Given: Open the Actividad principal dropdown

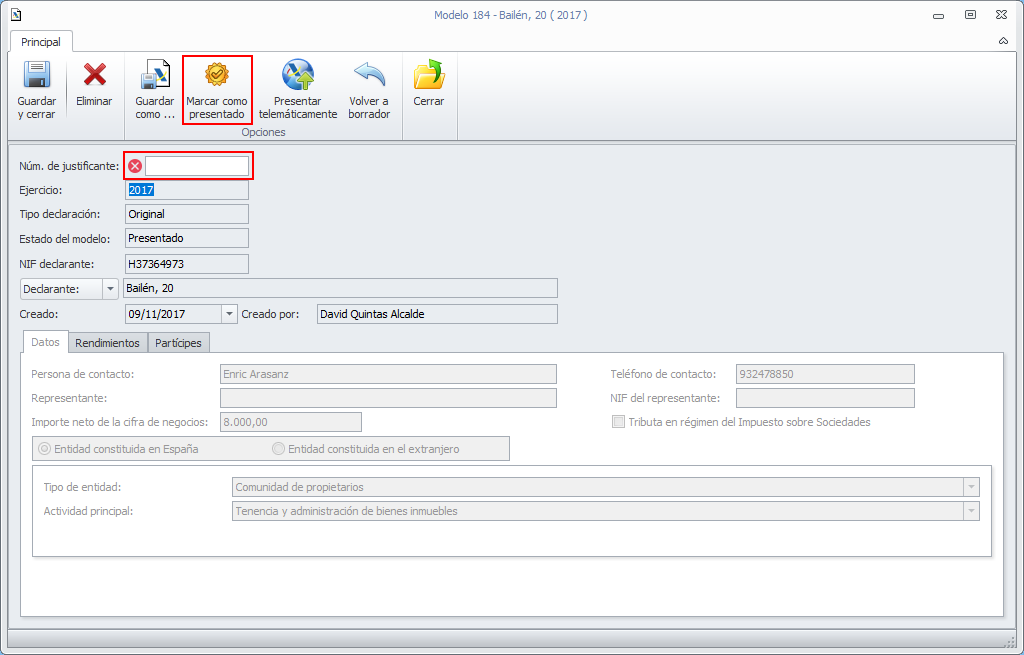Looking at the screenshot, I should (x=971, y=511).
